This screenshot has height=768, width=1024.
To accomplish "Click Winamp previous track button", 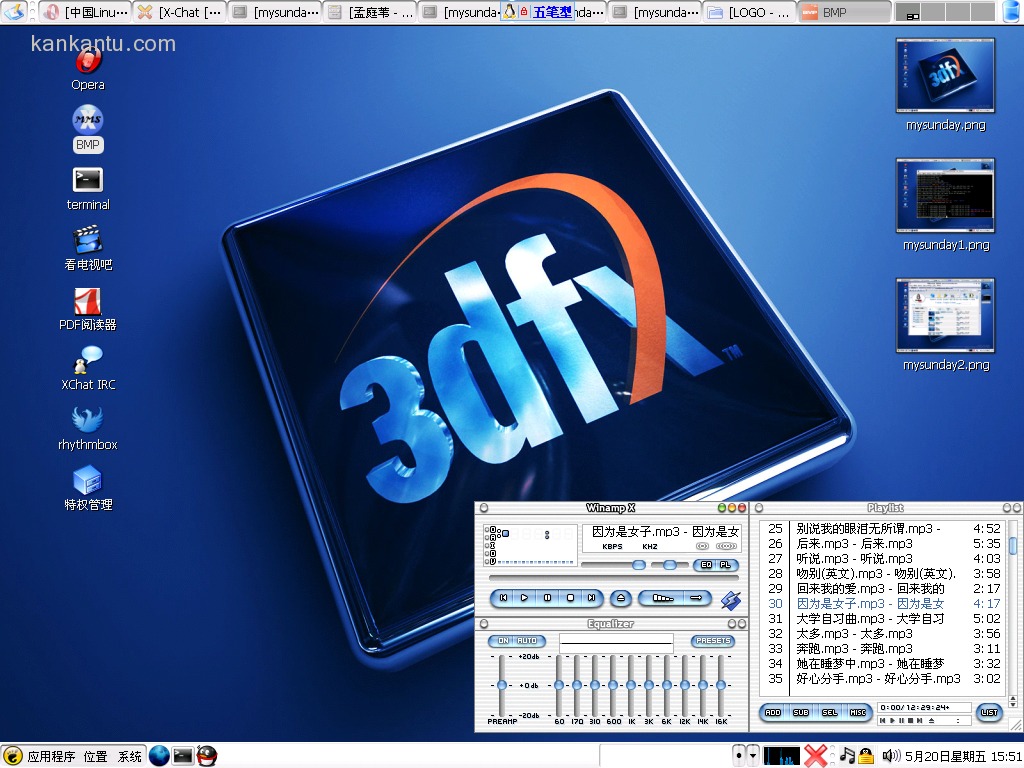I will point(503,598).
